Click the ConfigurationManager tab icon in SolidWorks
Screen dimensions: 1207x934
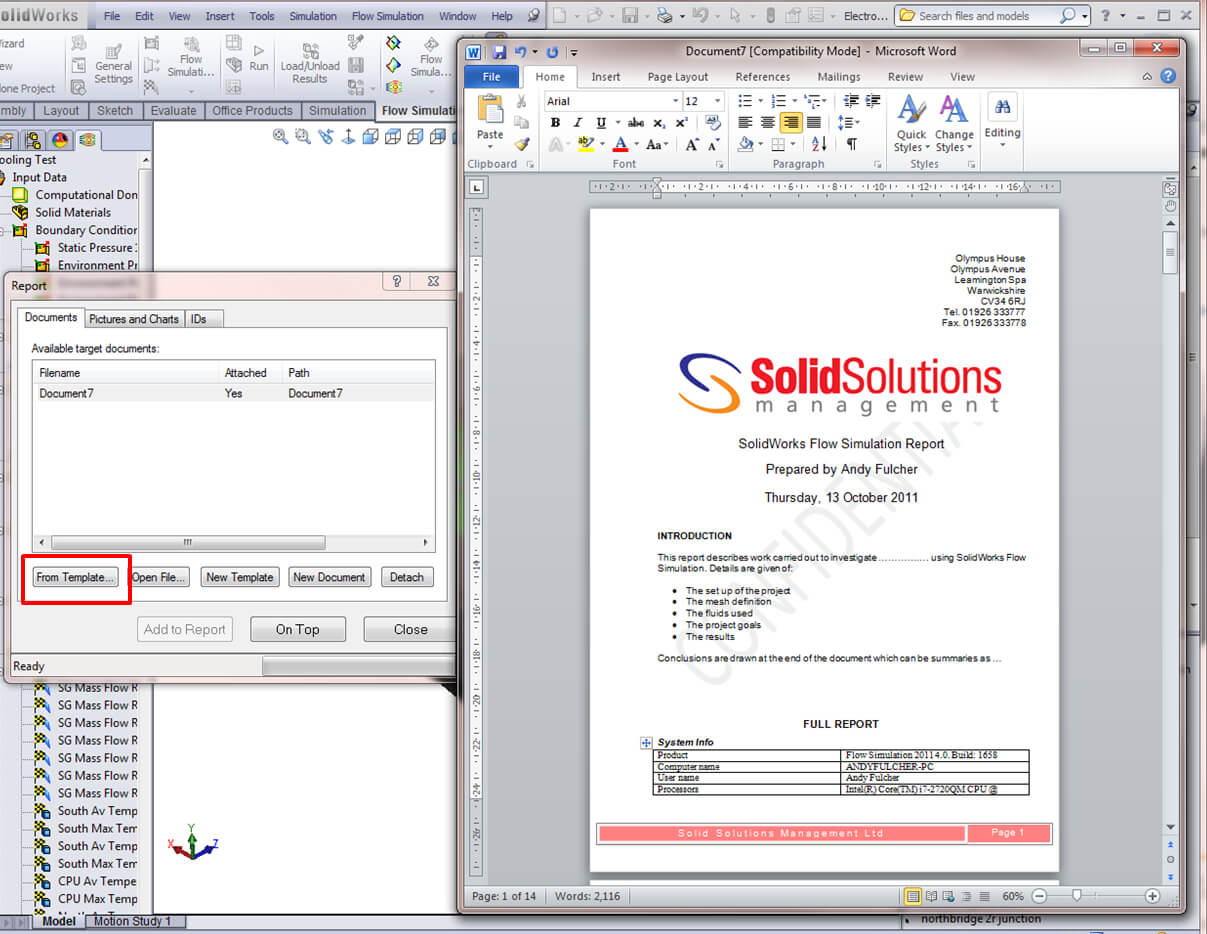[32, 141]
